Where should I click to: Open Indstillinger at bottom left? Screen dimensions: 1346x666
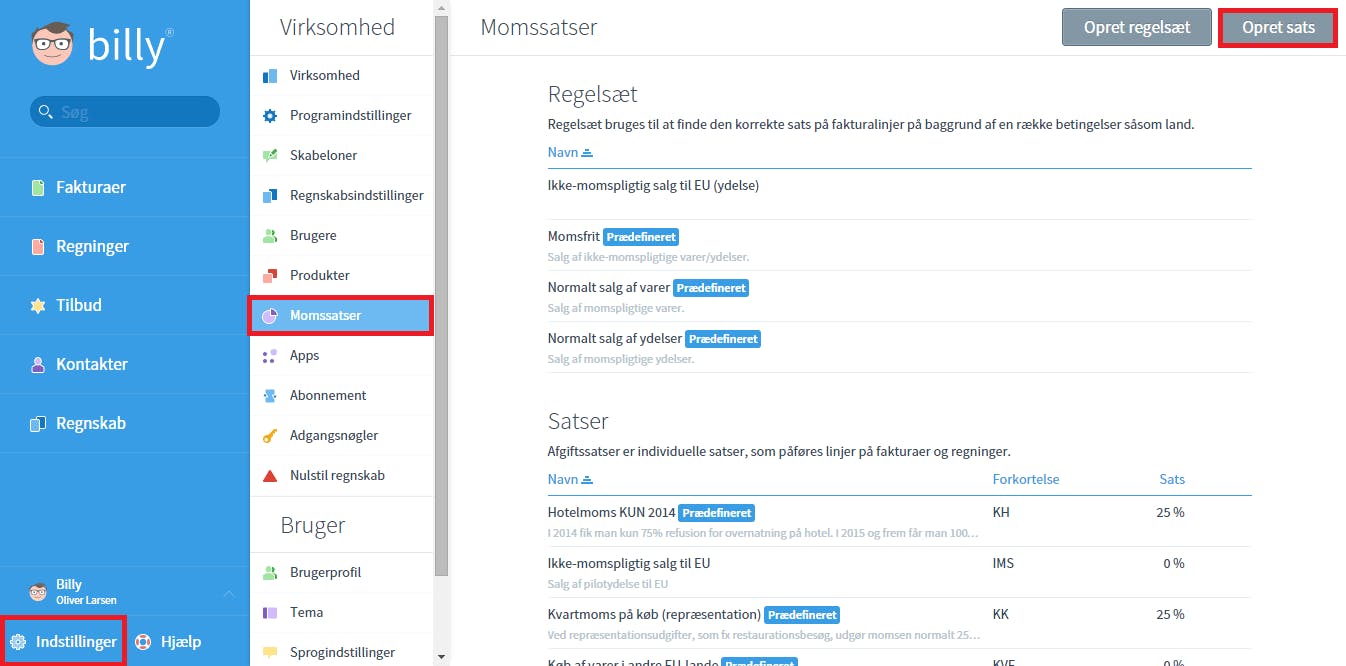(x=63, y=642)
